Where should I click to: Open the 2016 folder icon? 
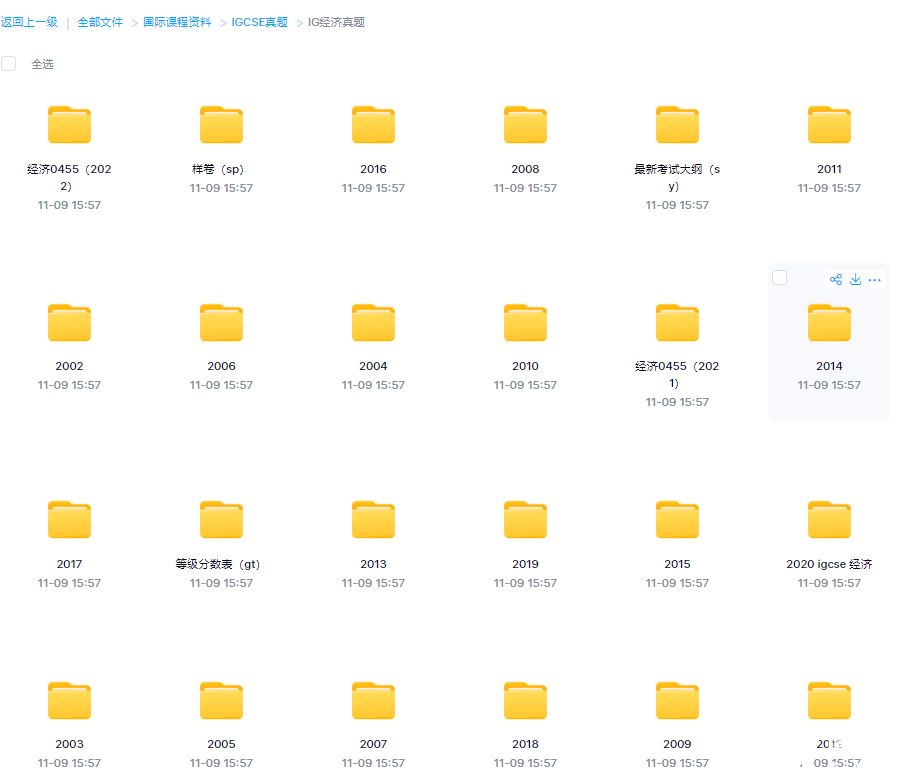point(373,124)
